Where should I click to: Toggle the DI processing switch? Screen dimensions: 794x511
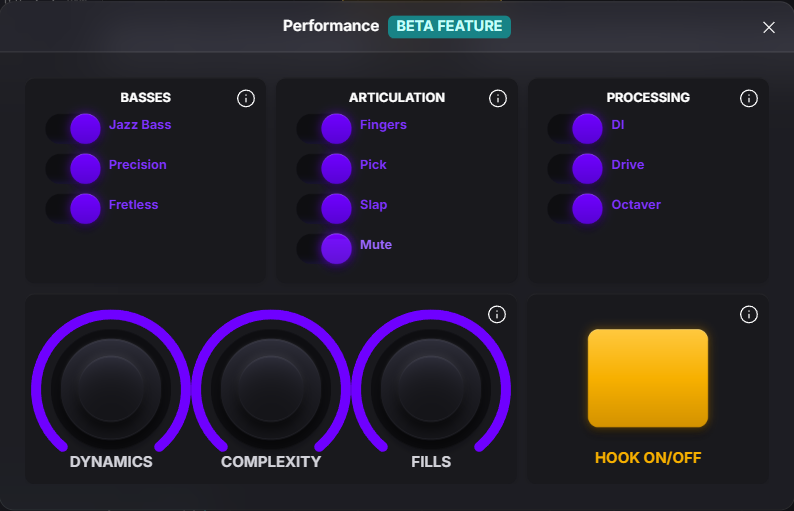click(576, 128)
